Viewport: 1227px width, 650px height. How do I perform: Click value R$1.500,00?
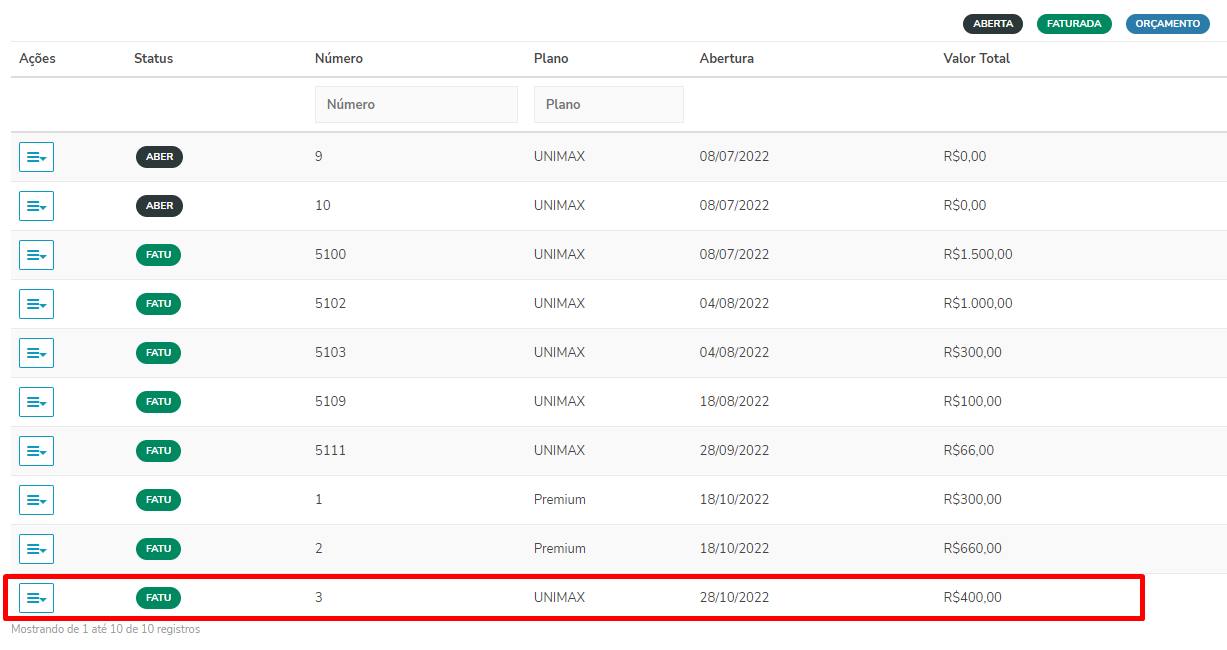[x=978, y=255]
